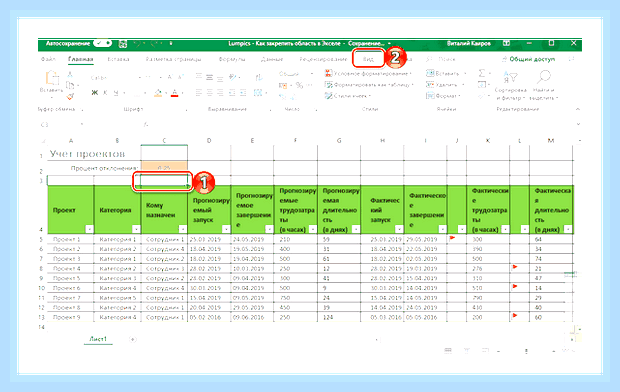Open the filter dropdown in Проект header
The image size is (620, 392).
tap(89, 229)
